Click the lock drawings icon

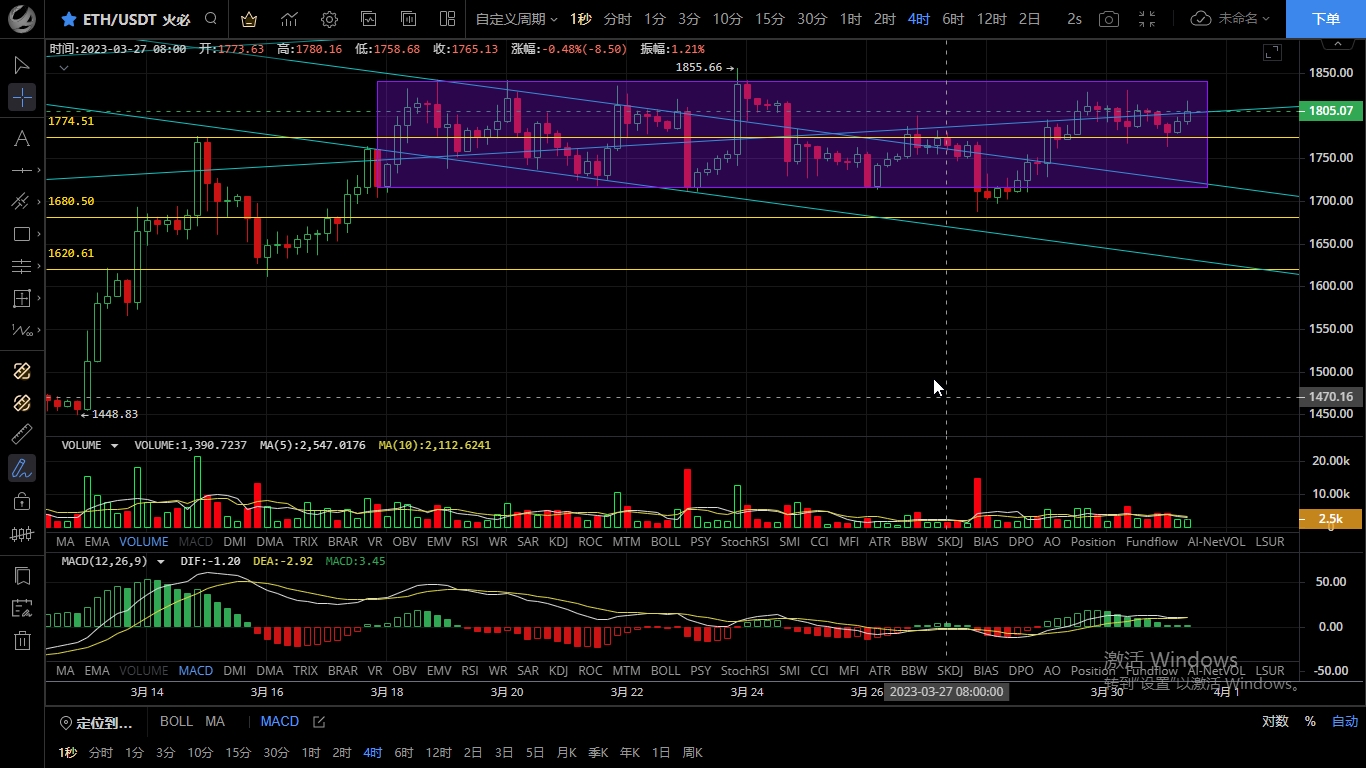(21, 501)
